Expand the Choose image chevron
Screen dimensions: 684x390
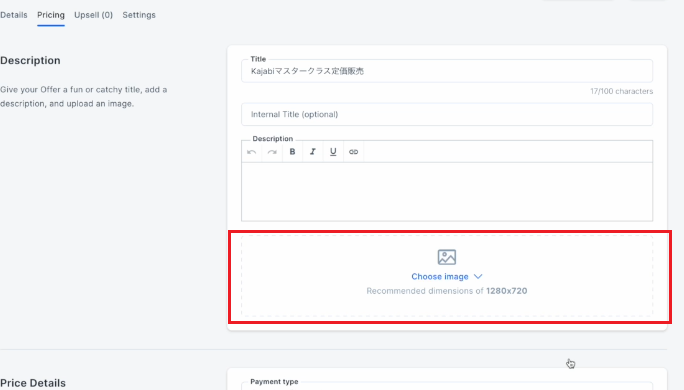478,277
